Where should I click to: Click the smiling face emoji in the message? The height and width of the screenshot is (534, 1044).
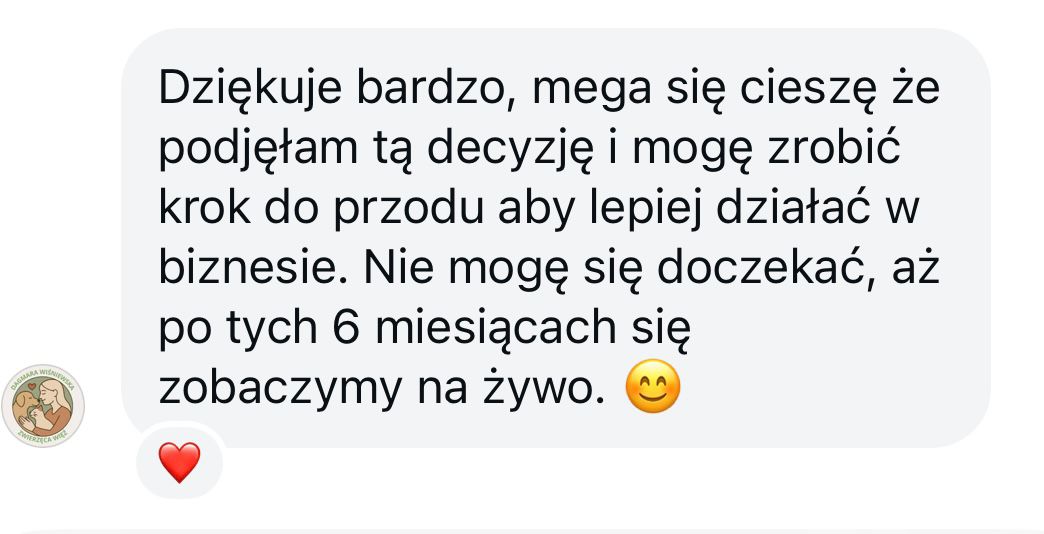point(653,386)
